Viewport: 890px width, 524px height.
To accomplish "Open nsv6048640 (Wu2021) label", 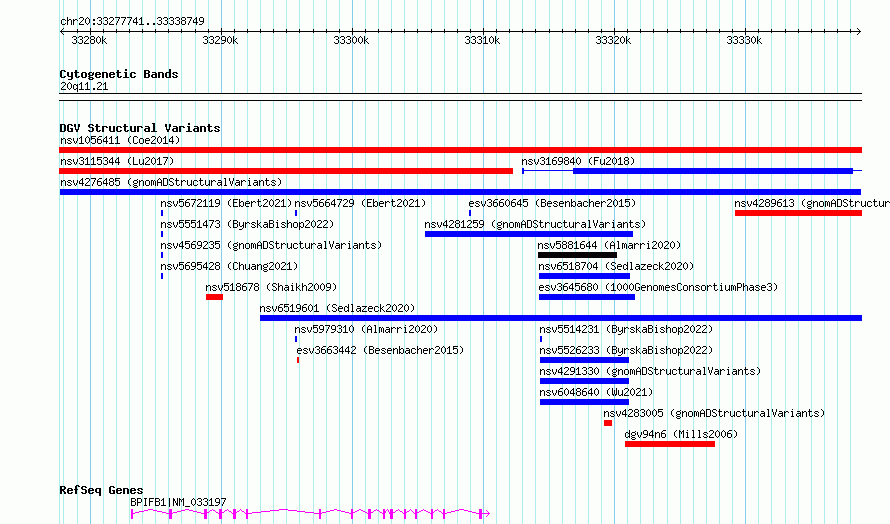I will pos(596,392).
